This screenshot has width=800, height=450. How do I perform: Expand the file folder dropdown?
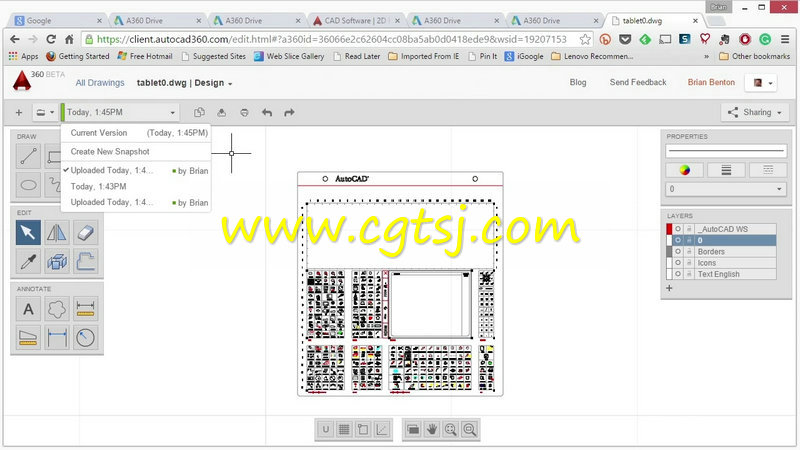pos(45,112)
